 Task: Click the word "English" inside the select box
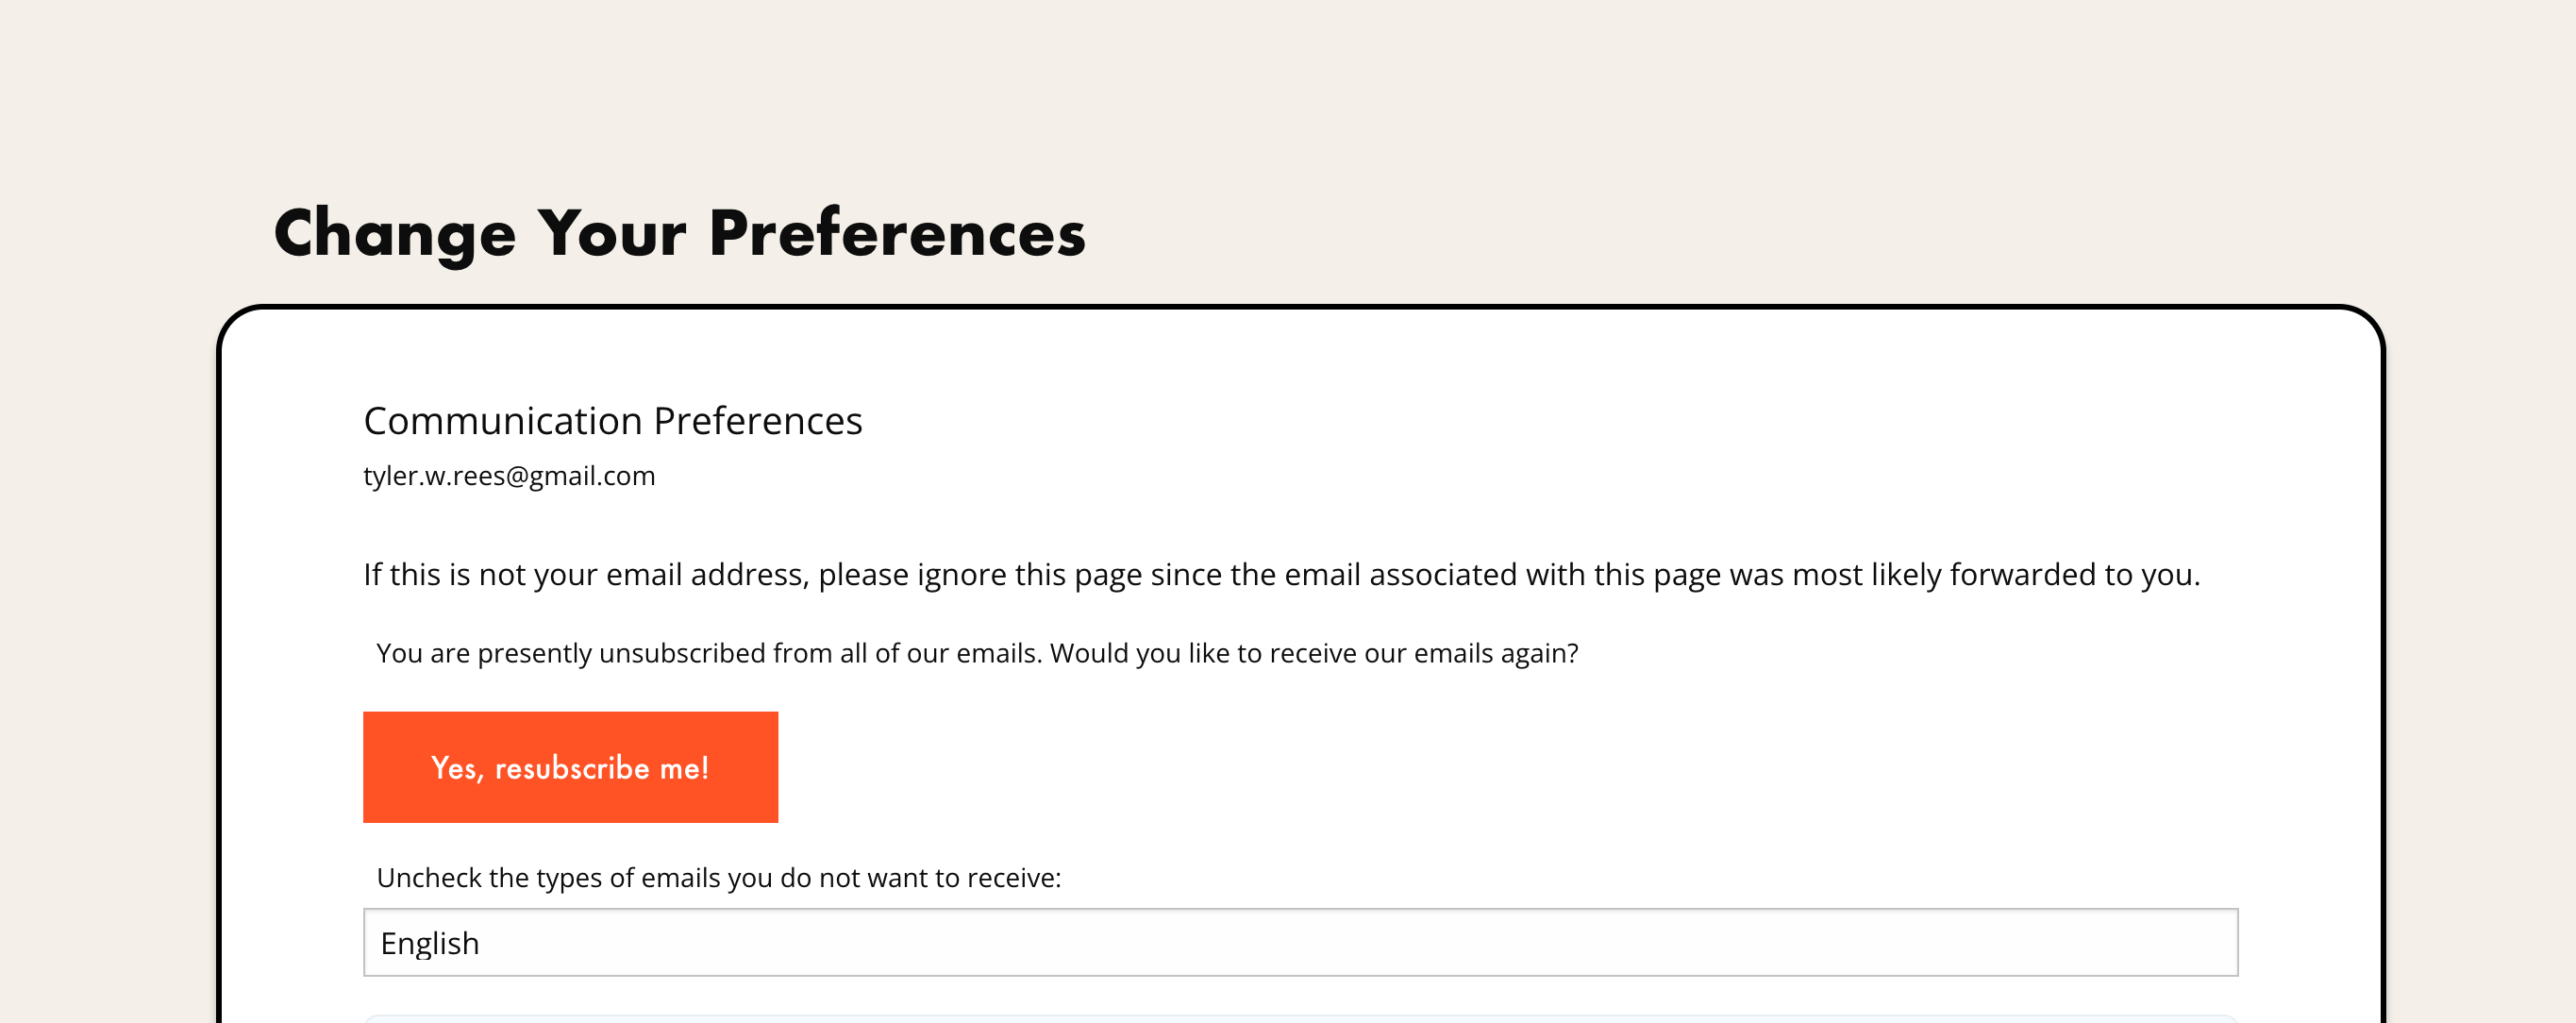430,943
